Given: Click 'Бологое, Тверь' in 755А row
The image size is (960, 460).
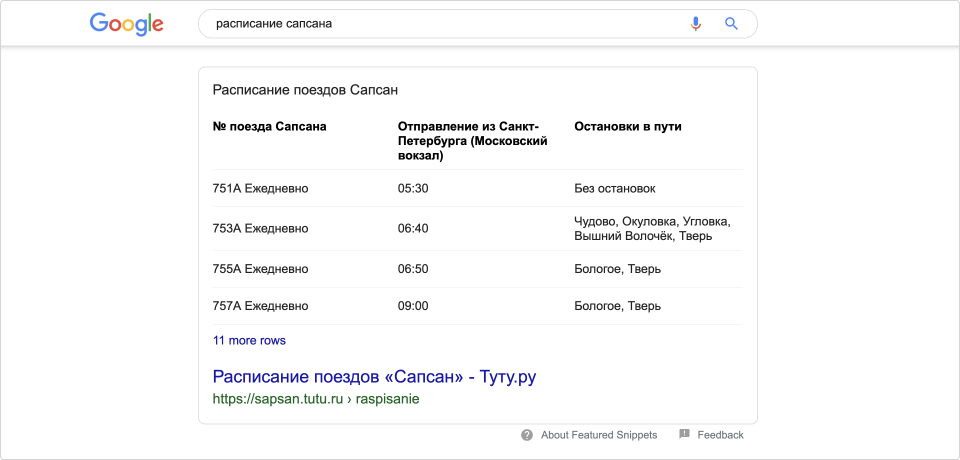Looking at the screenshot, I should [617, 269].
